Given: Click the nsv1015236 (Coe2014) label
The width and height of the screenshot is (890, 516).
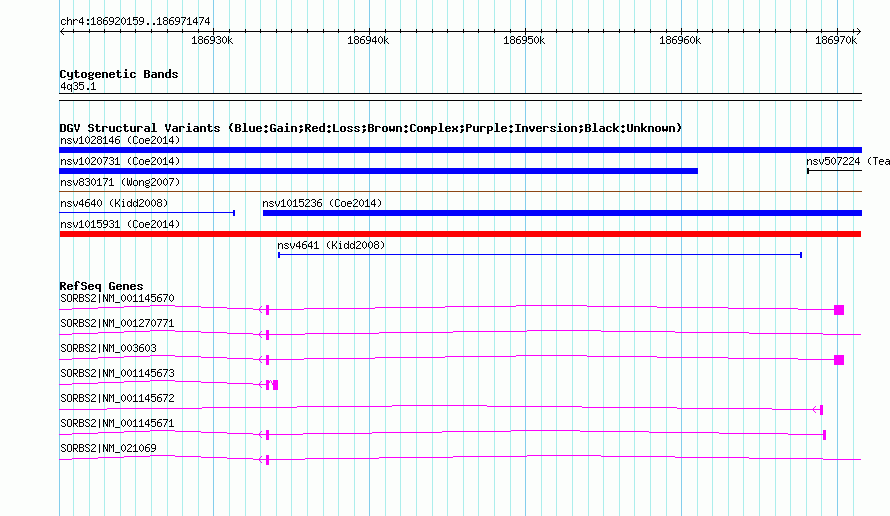Looking at the screenshot, I should [x=322, y=203].
